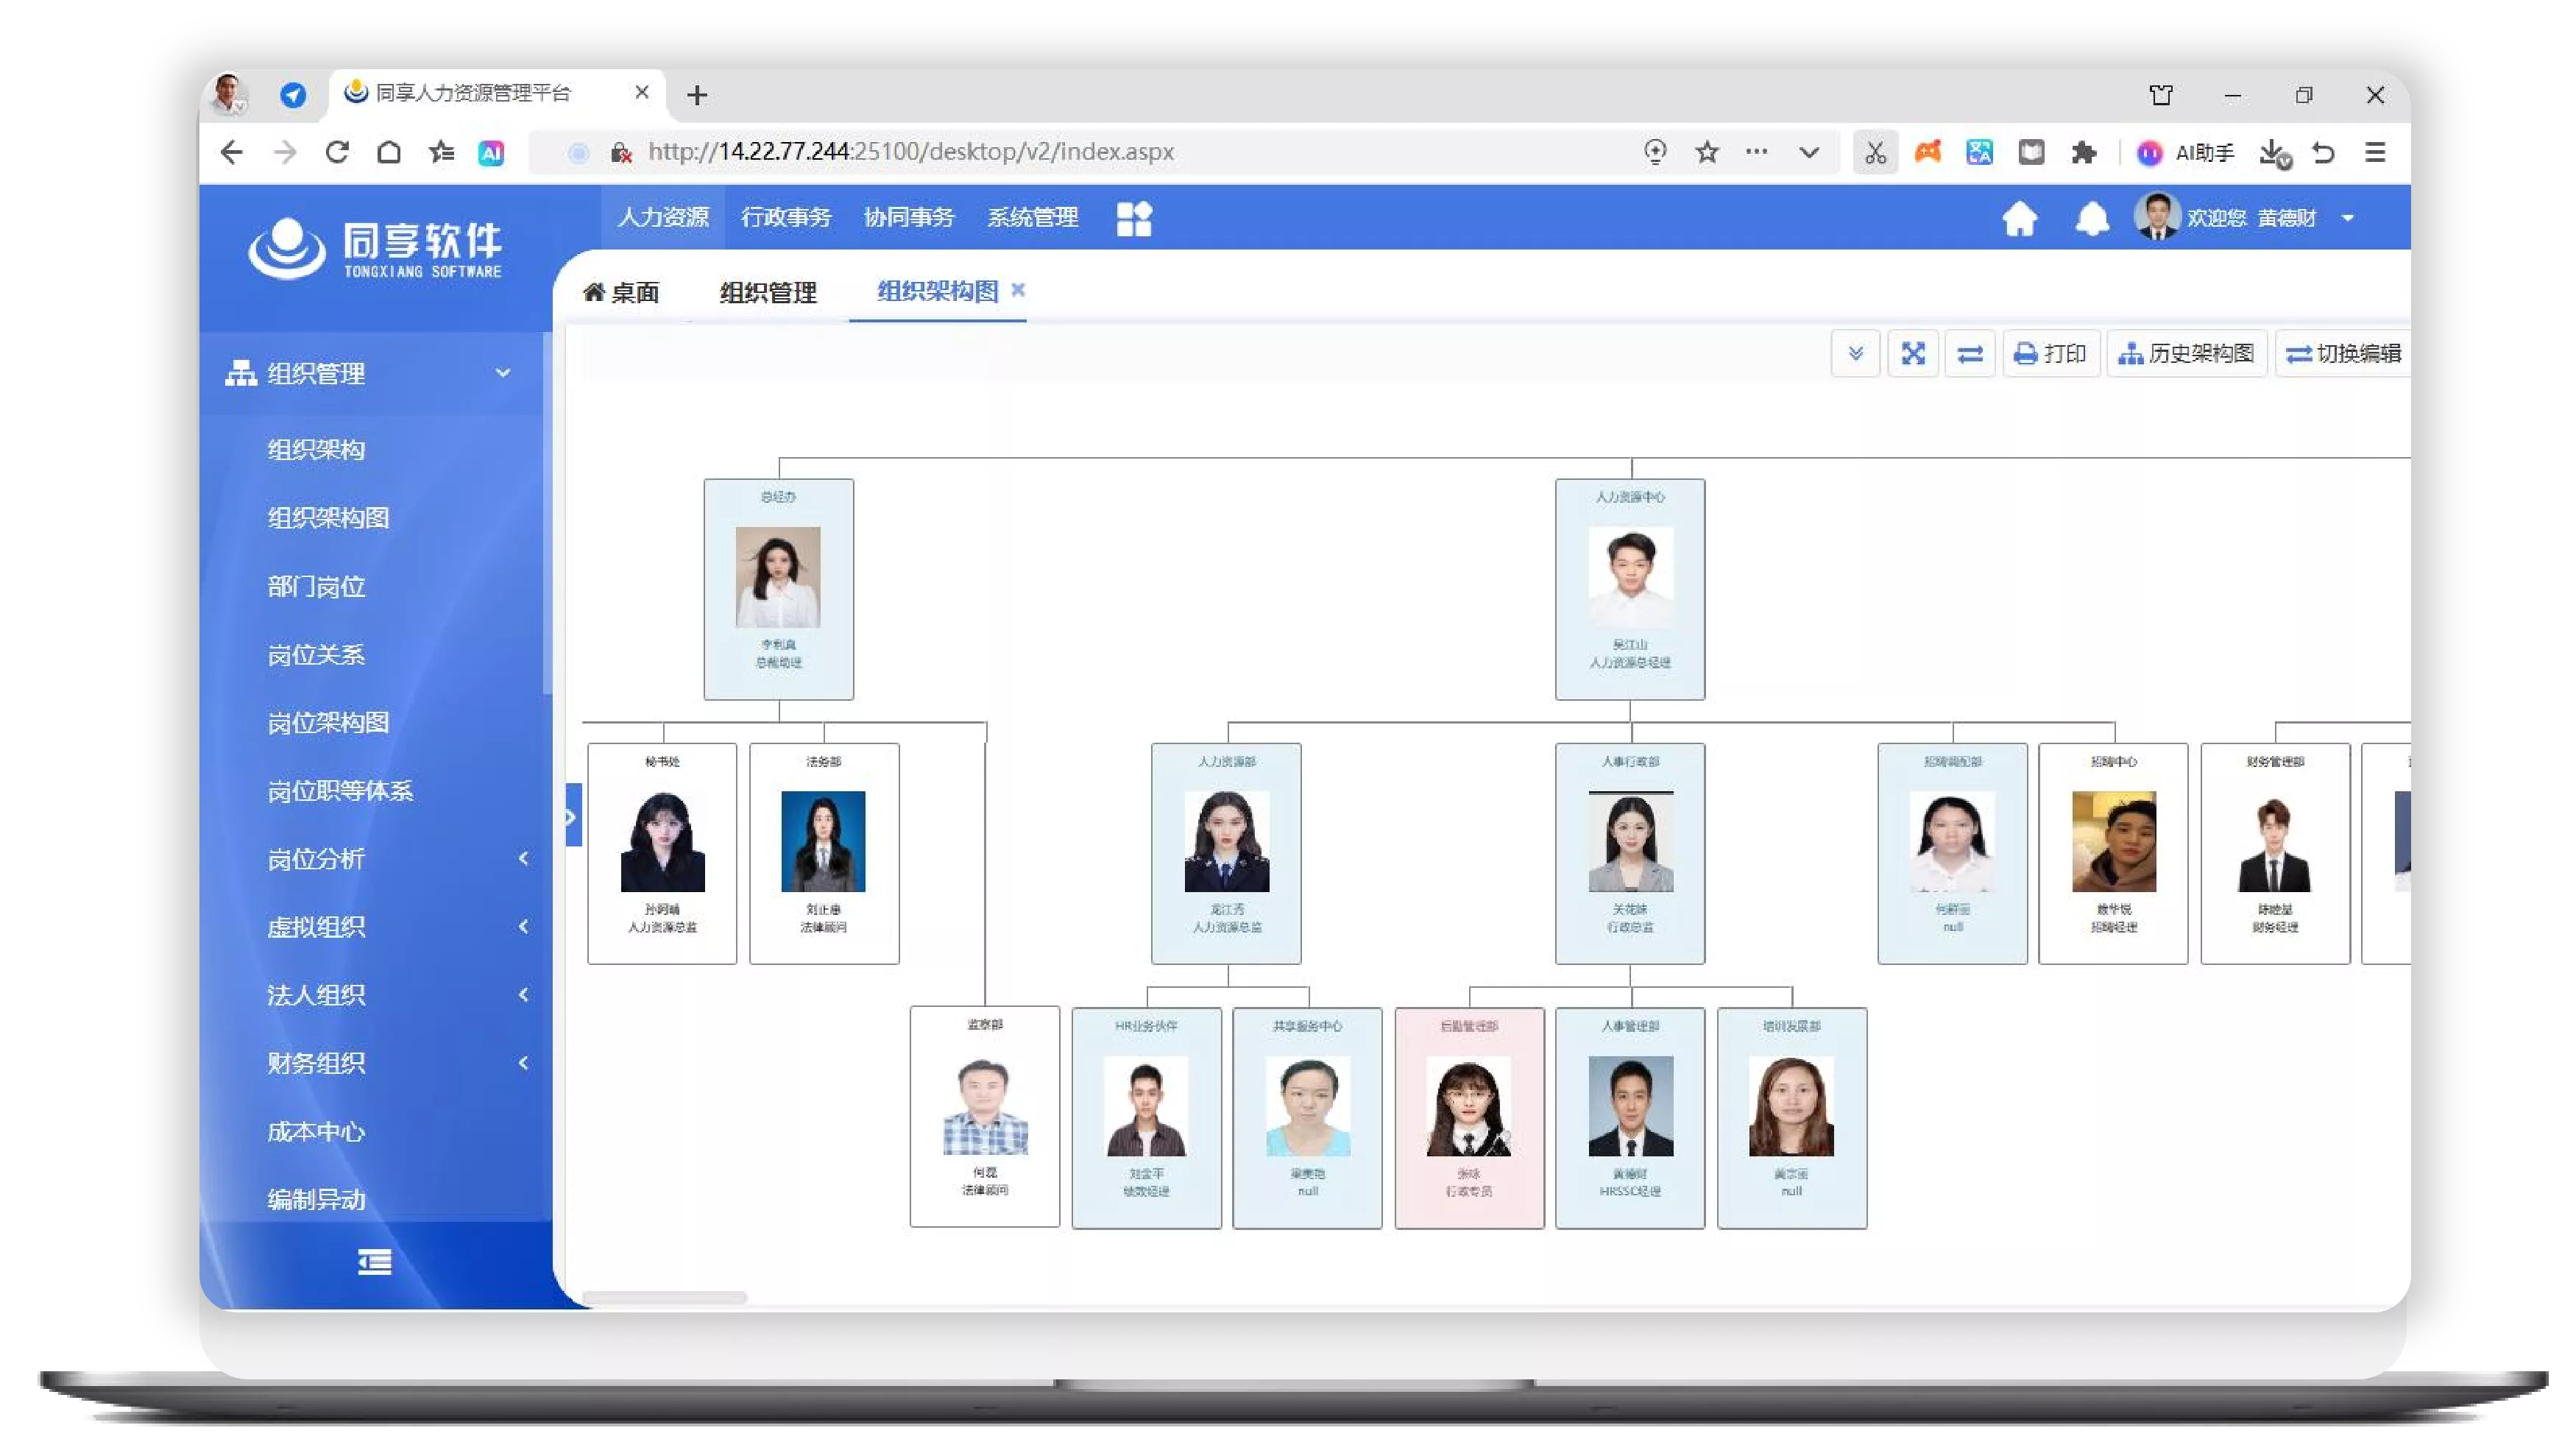
Task: Open the AI助手 assistant
Action: coord(2186,152)
